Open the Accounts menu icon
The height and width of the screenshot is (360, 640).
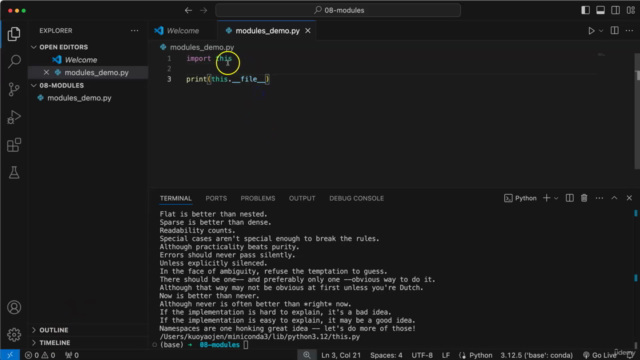14,307
